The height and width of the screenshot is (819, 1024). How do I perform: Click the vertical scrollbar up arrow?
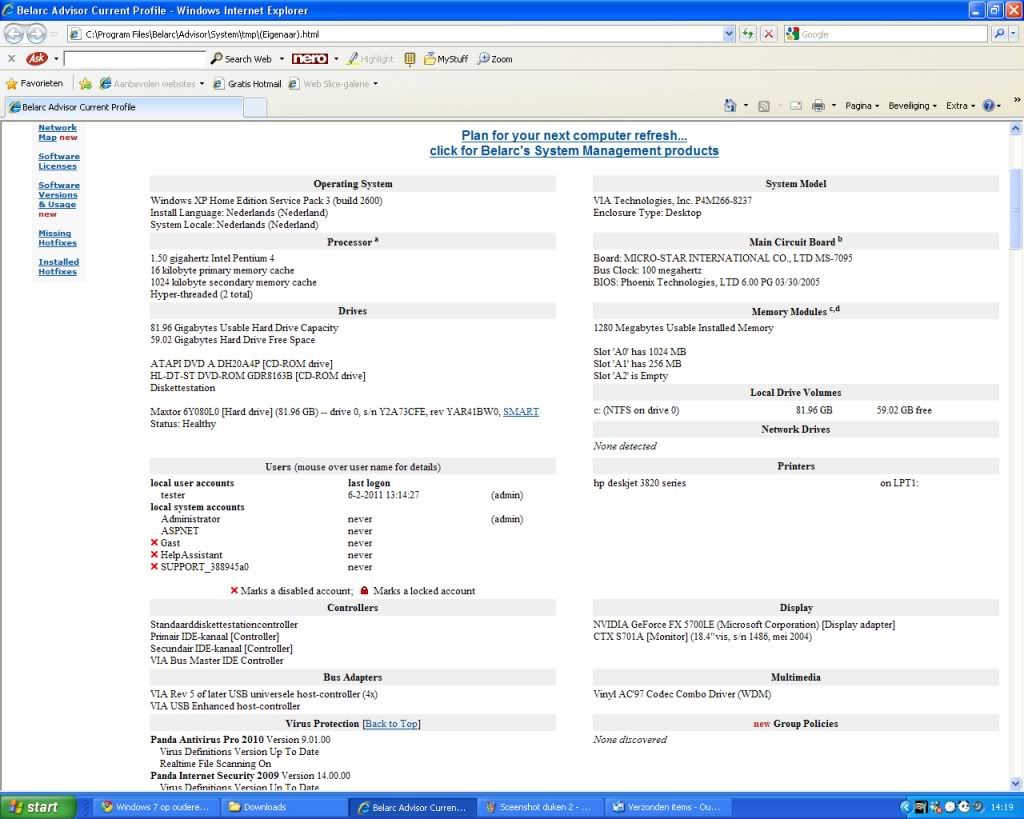(x=1016, y=129)
